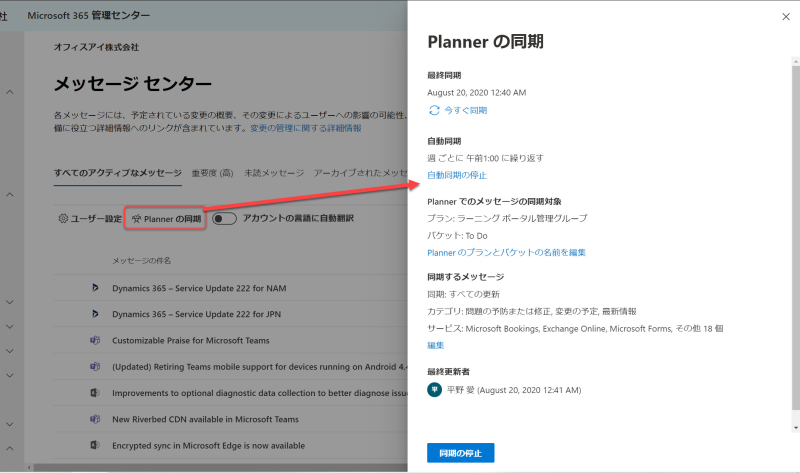Click Teams icon beside Retiring Teams mobile support
This screenshot has width=800, height=473.
click(x=95, y=366)
